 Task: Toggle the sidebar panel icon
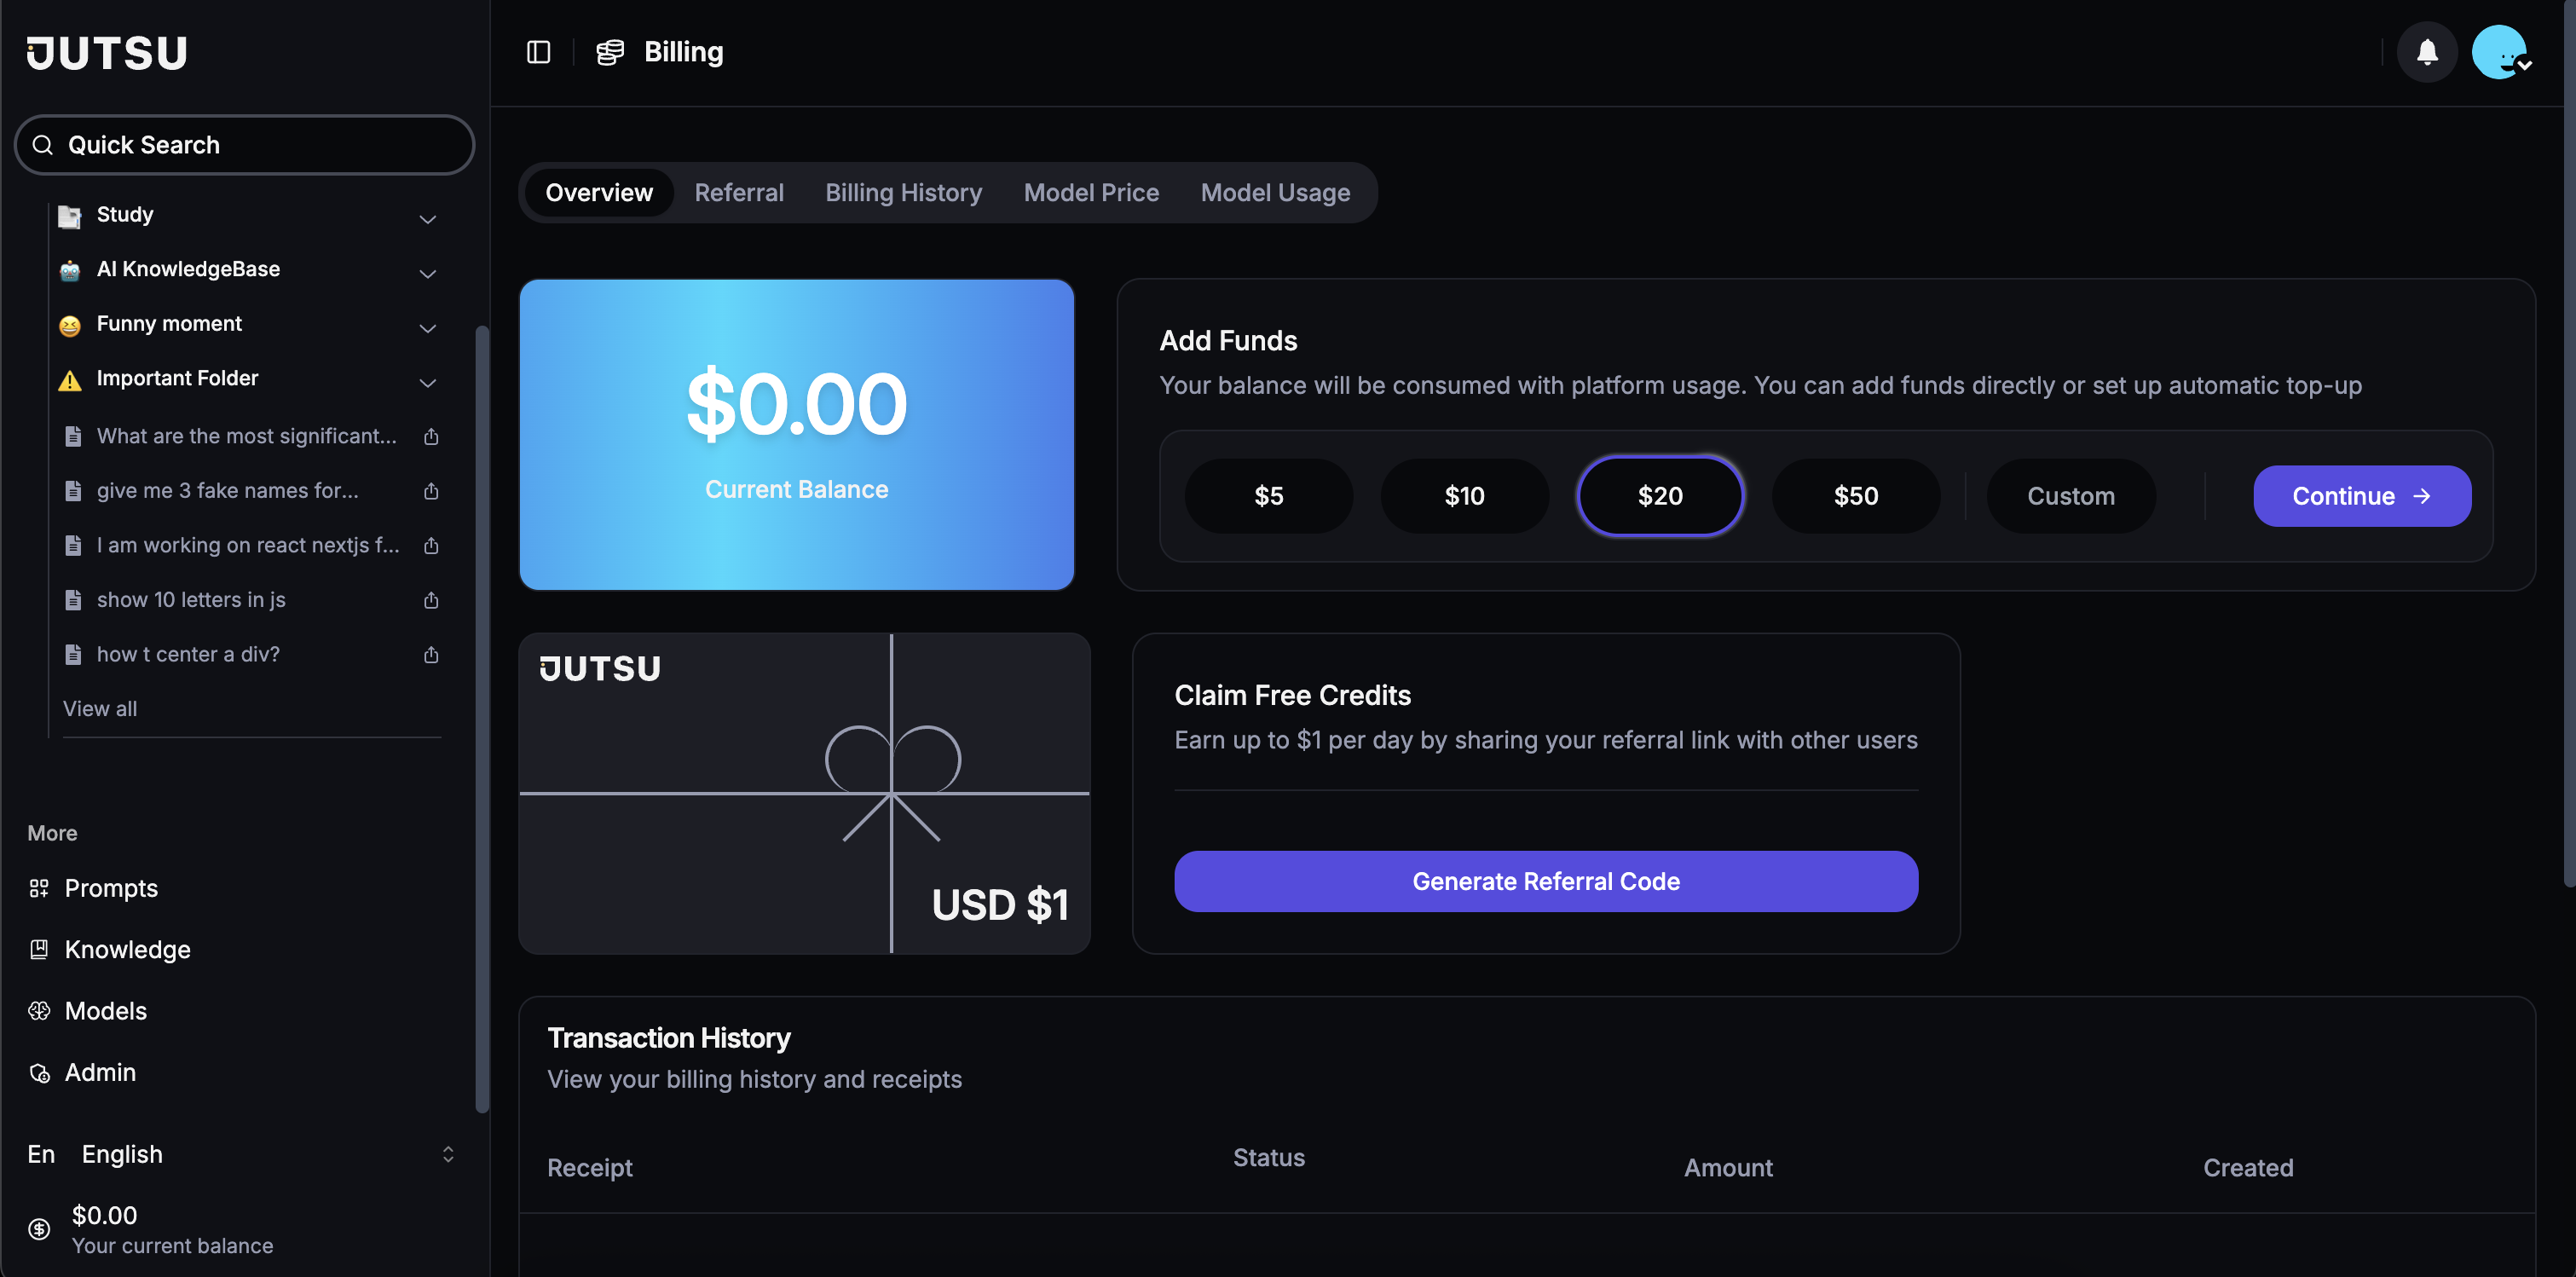click(x=538, y=52)
